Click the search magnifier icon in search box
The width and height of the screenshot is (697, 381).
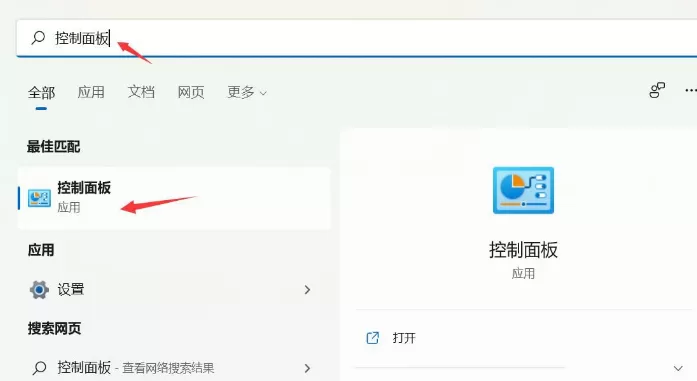(38, 38)
